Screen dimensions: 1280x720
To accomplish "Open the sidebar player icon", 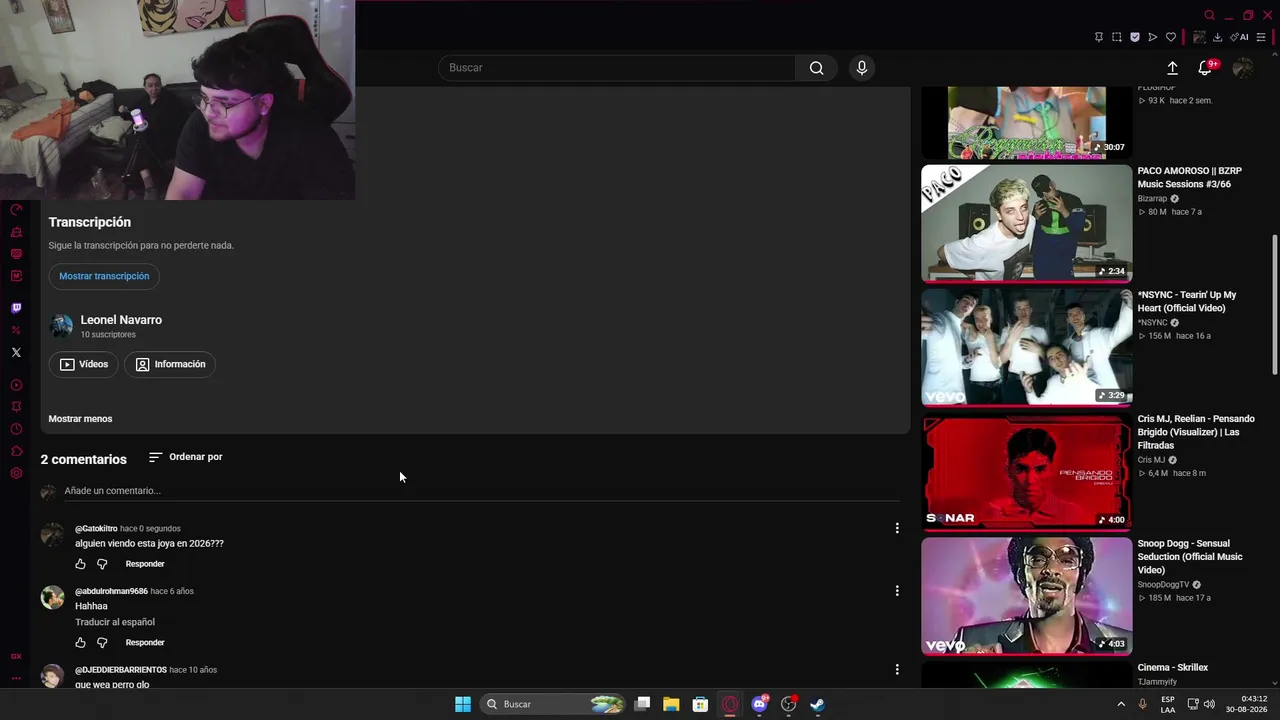I will pyautogui.click(x=16, y=385).
